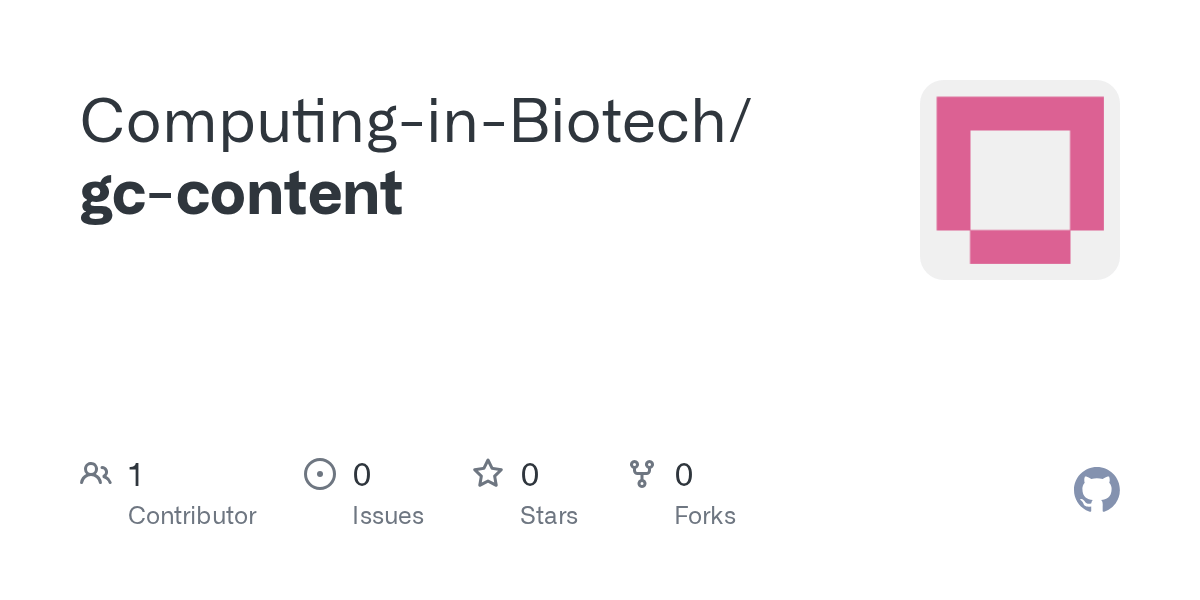The image size is (1200, 600).
Task: Click the gray inner square of the avatar
Action: tap(1020, 180)
